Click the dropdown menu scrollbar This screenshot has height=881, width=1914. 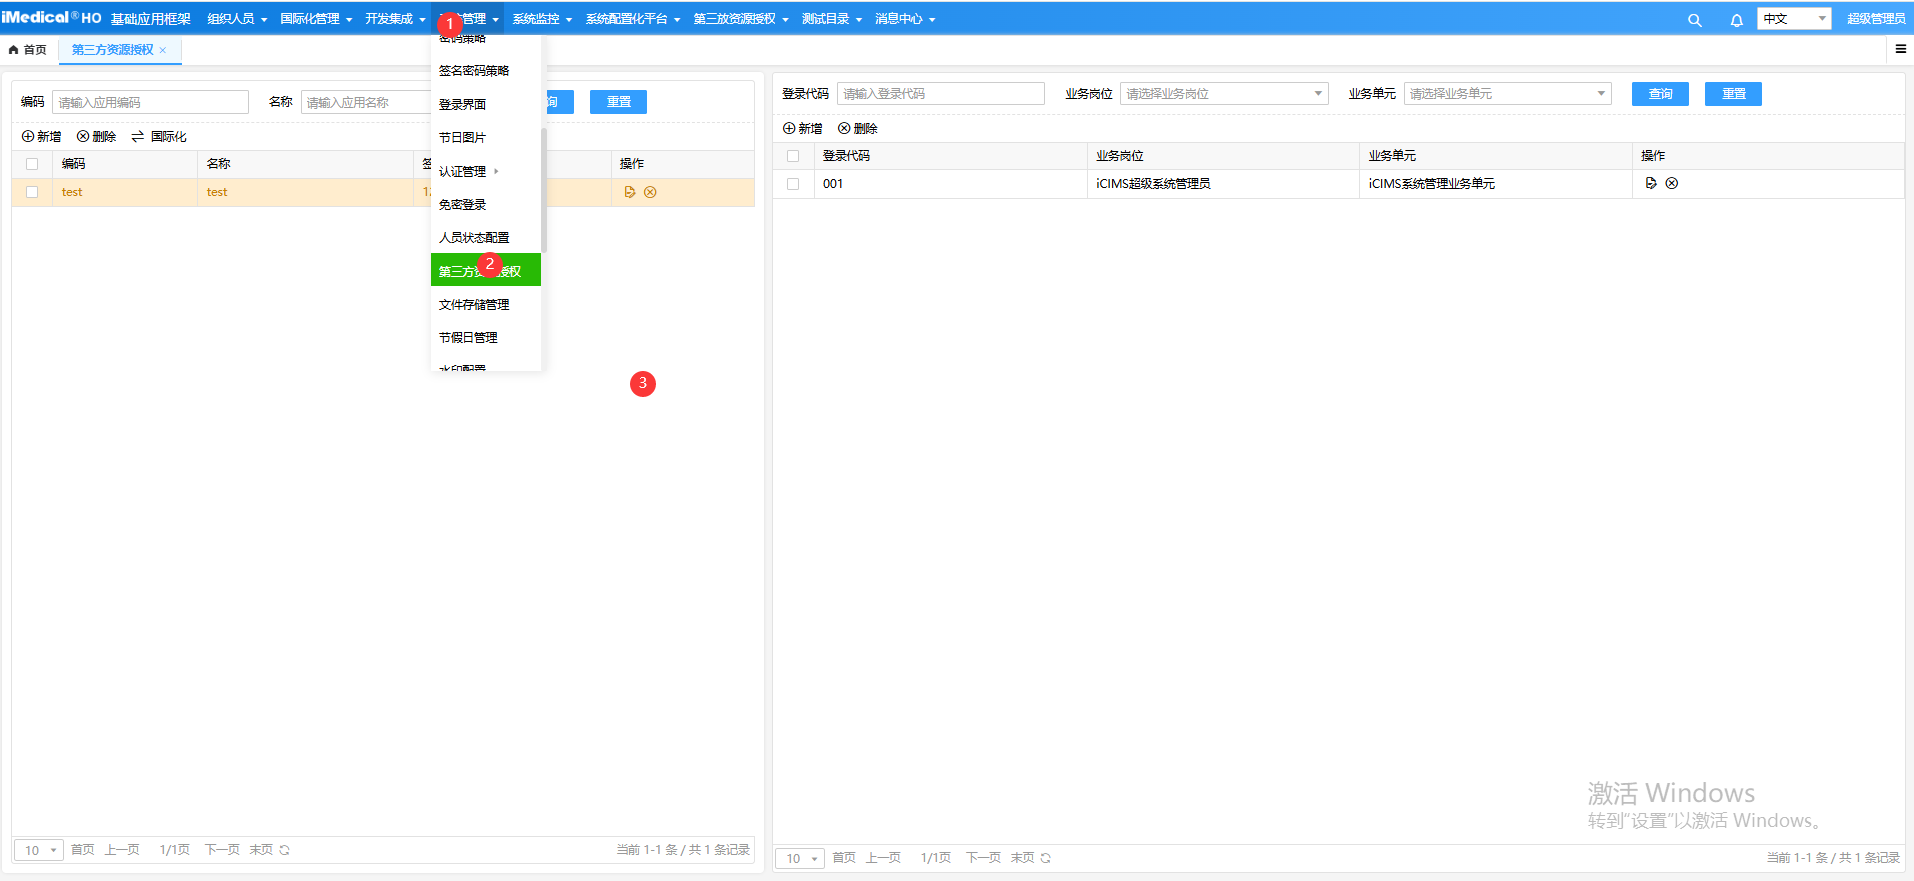(x=544, y=190)
